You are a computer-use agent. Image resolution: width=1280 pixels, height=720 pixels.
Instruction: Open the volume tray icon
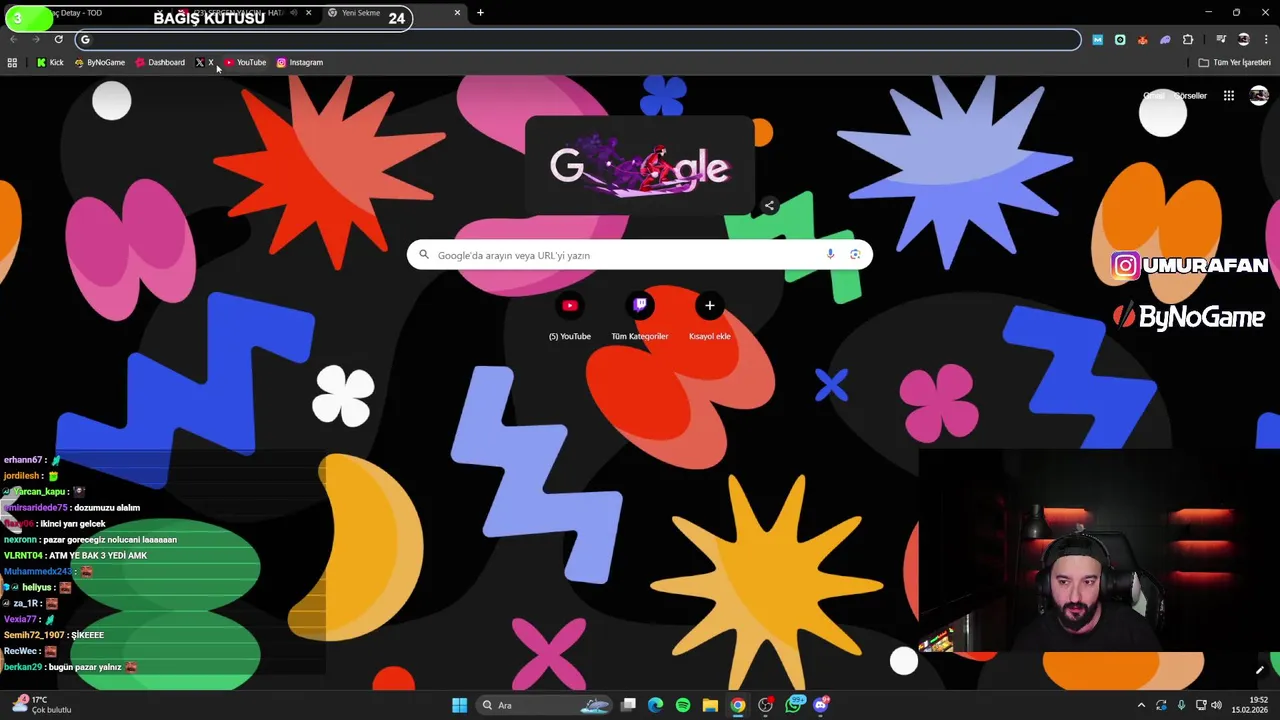tap(1216, 705)
